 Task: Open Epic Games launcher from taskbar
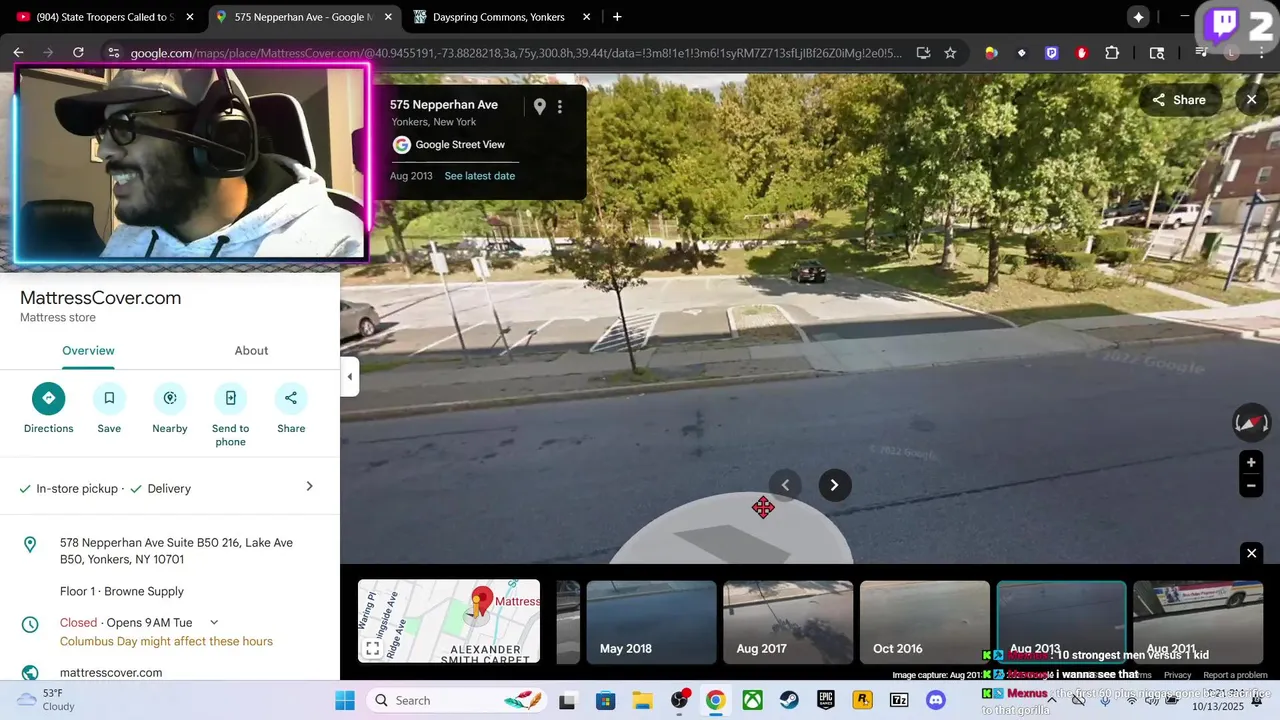(x=826, y=700)
